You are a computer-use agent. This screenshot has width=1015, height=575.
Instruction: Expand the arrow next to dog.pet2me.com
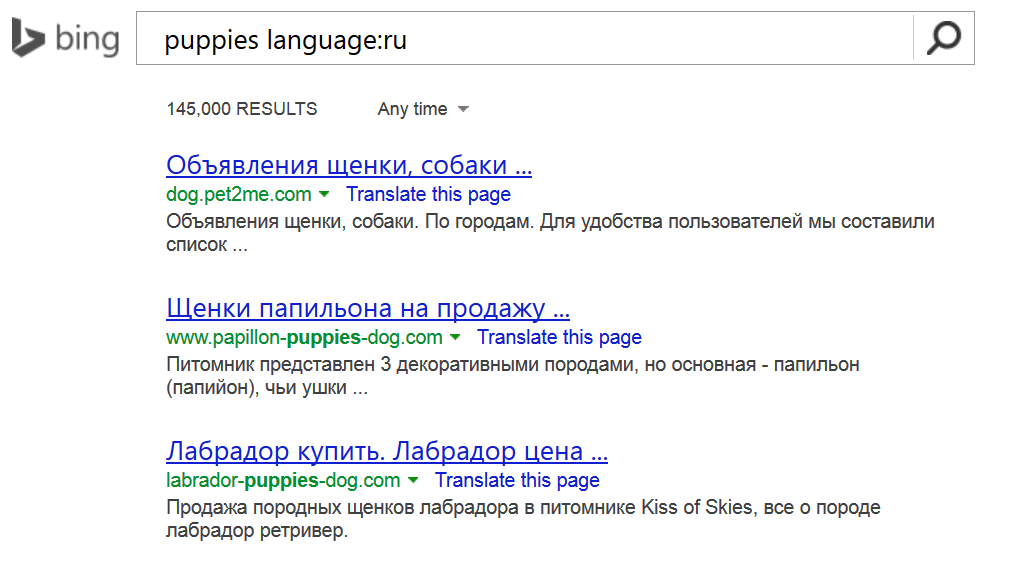pos(324,194)
